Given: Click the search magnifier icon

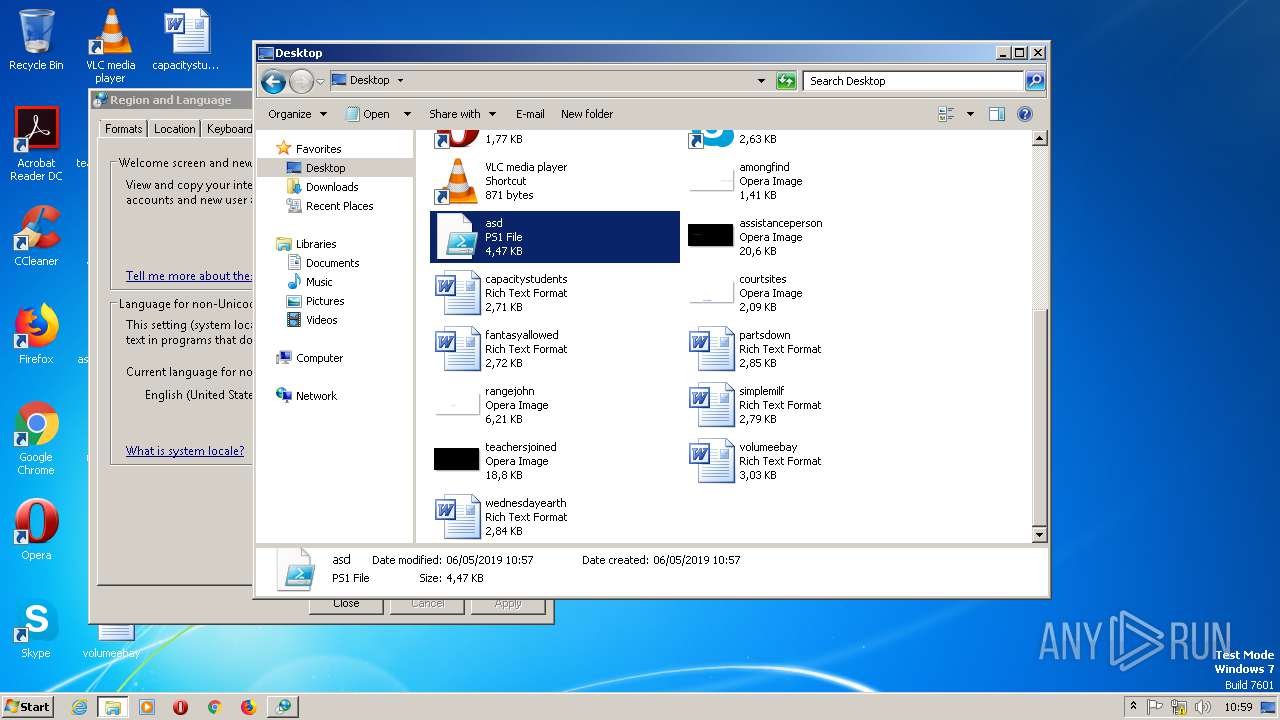Looking at the screenshot, I should (x=1035, y=81).
